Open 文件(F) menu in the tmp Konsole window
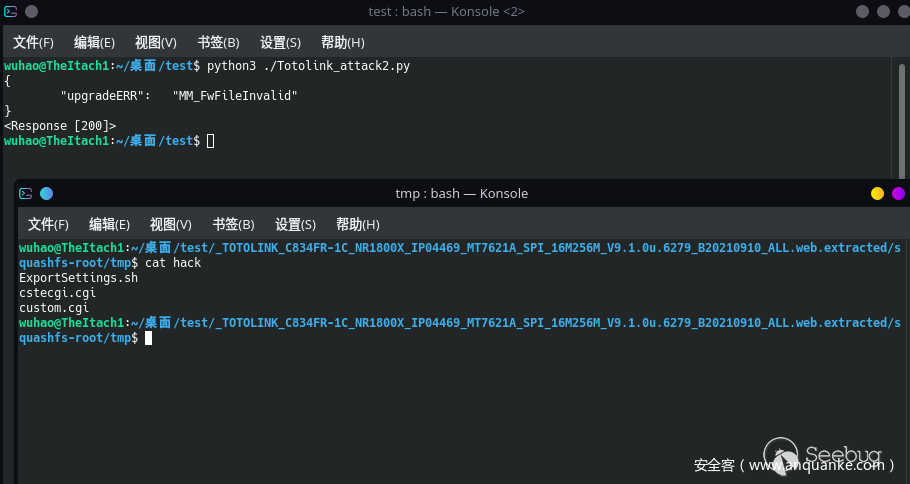This screenshot has height=484, width=910. click(48, 225)
